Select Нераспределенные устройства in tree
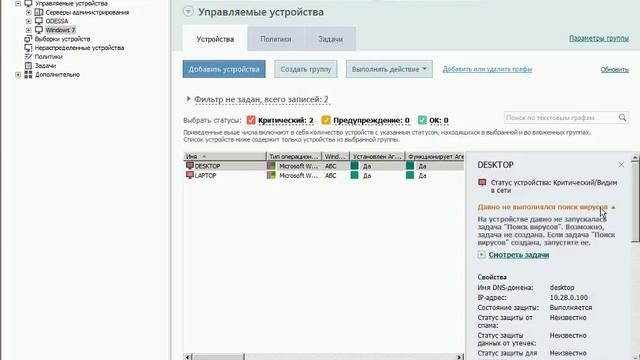The width and height of the screenshot is (640, 360). 80,48
